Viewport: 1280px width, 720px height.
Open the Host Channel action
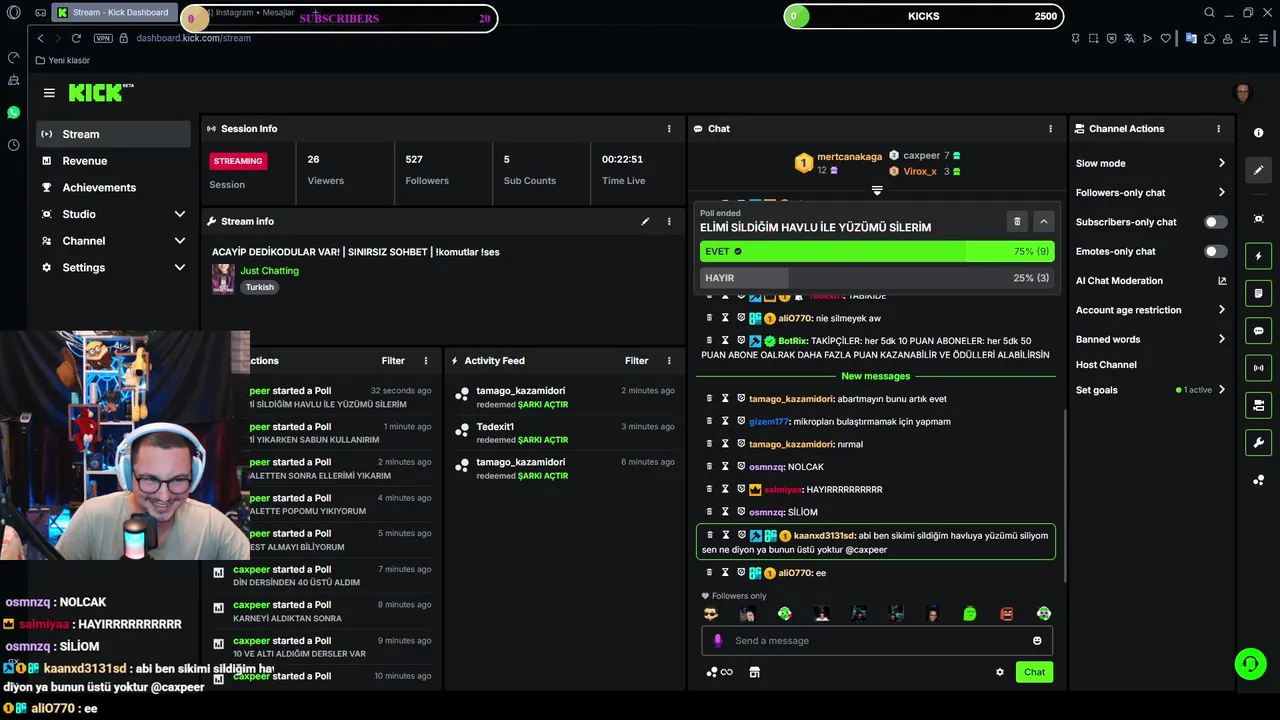point(1106,365)
